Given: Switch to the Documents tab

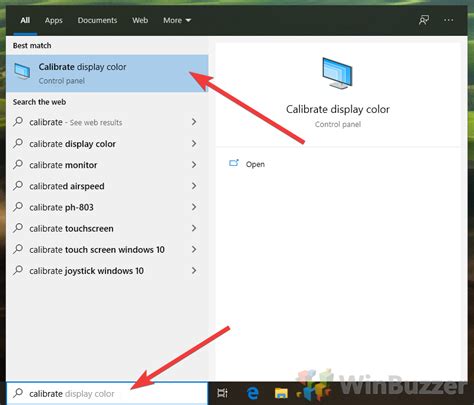Looking at the screenshot, I should pos(97,20).
